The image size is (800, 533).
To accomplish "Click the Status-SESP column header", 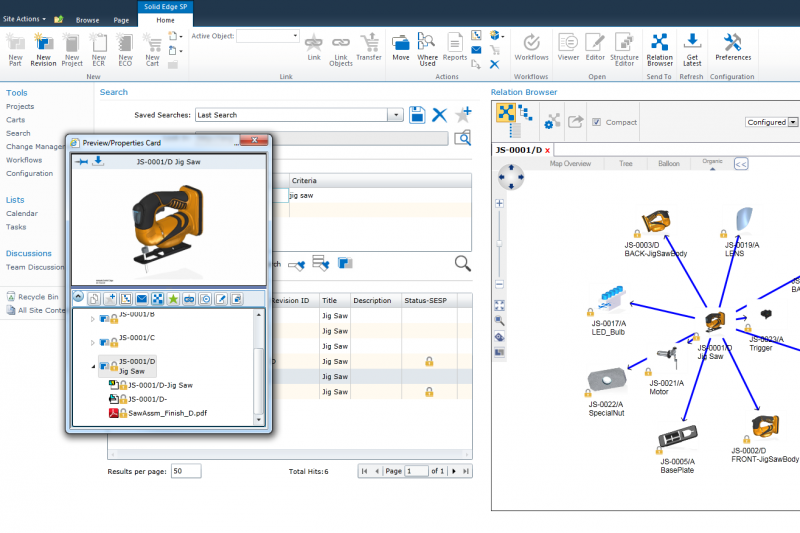I will (425, 300).
